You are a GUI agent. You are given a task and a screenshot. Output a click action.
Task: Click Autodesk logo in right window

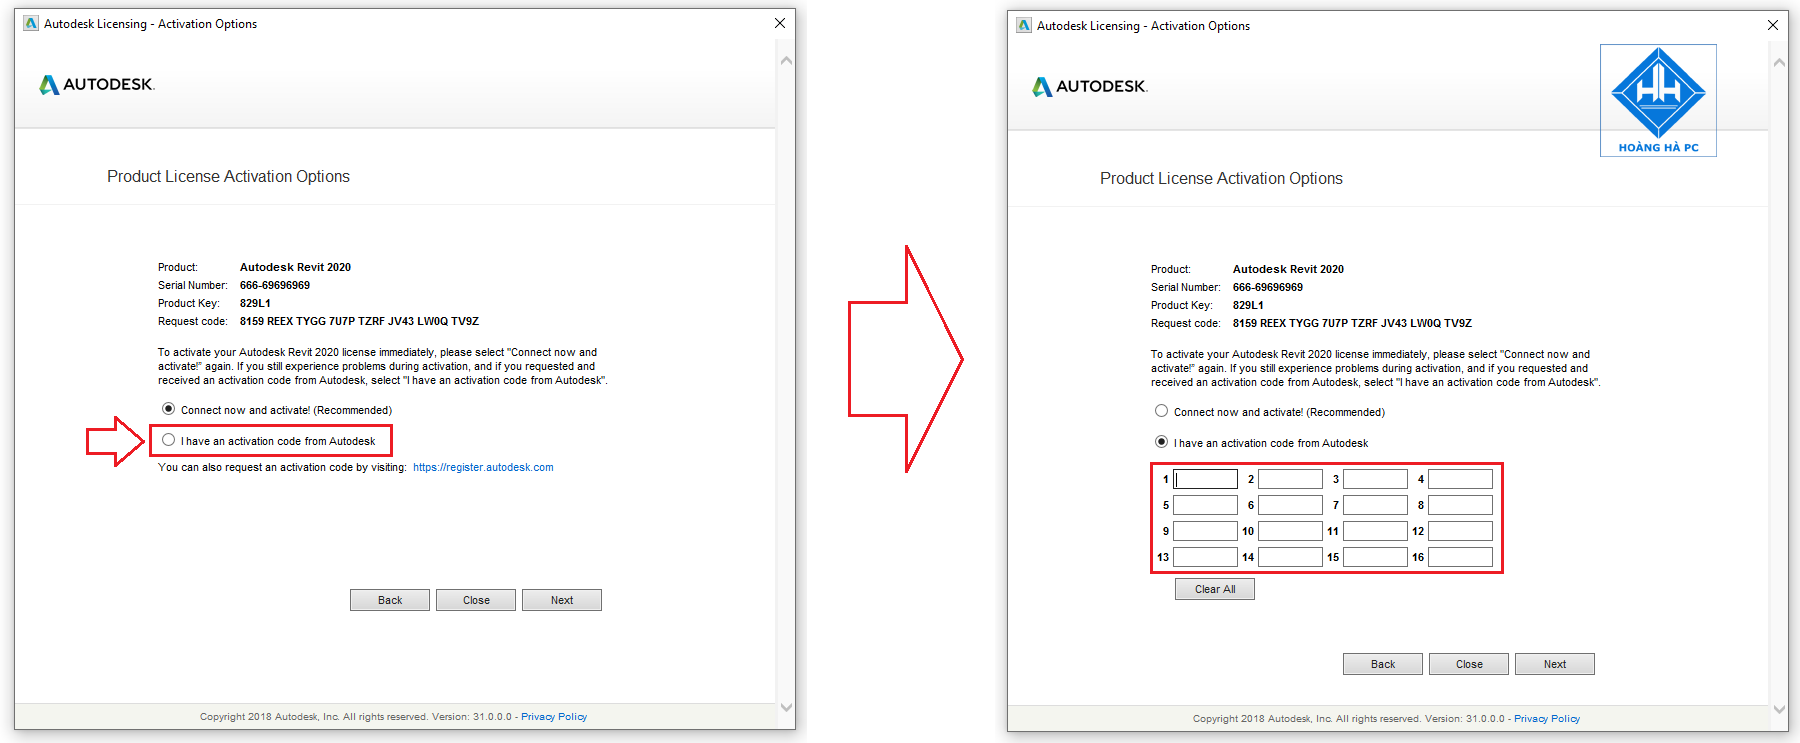(1090, 87)
